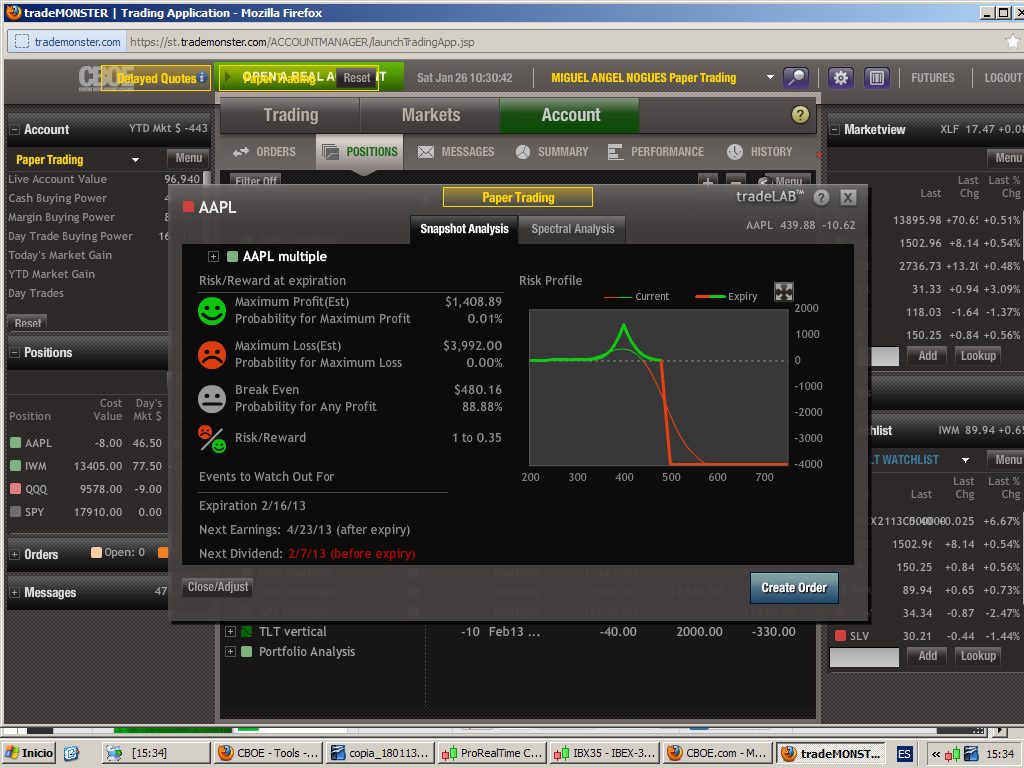Open the Paper Trading account dropdown
The width and height of the screenshot is (1024, 768).
[x=135, y=159]
